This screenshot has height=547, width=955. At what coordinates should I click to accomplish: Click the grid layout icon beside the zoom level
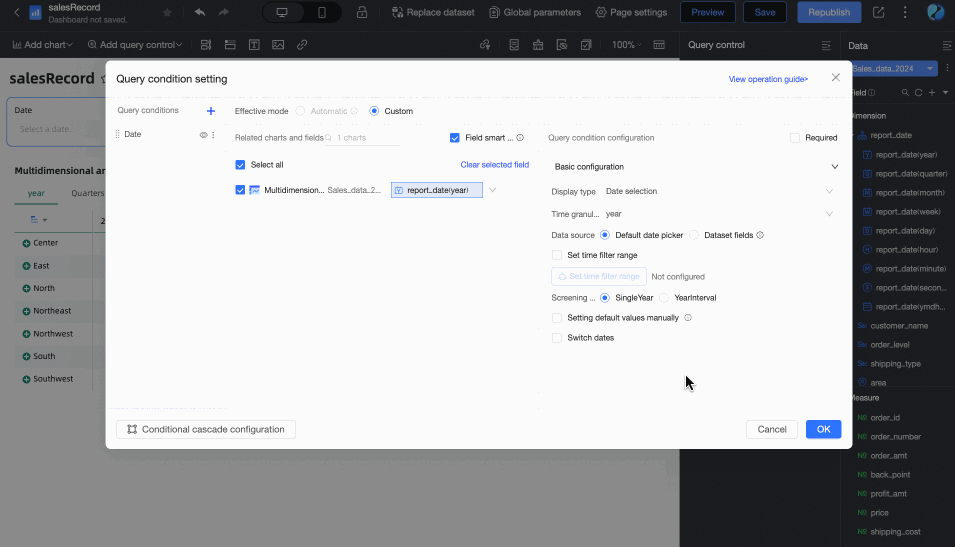click(659, 44)
